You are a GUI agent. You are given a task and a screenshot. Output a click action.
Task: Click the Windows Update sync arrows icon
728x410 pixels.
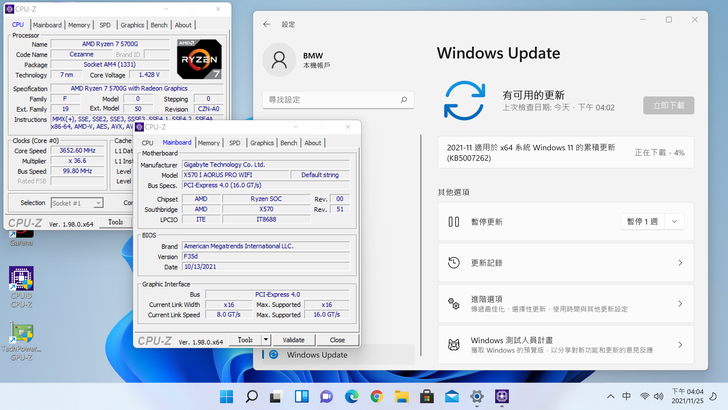465,102
